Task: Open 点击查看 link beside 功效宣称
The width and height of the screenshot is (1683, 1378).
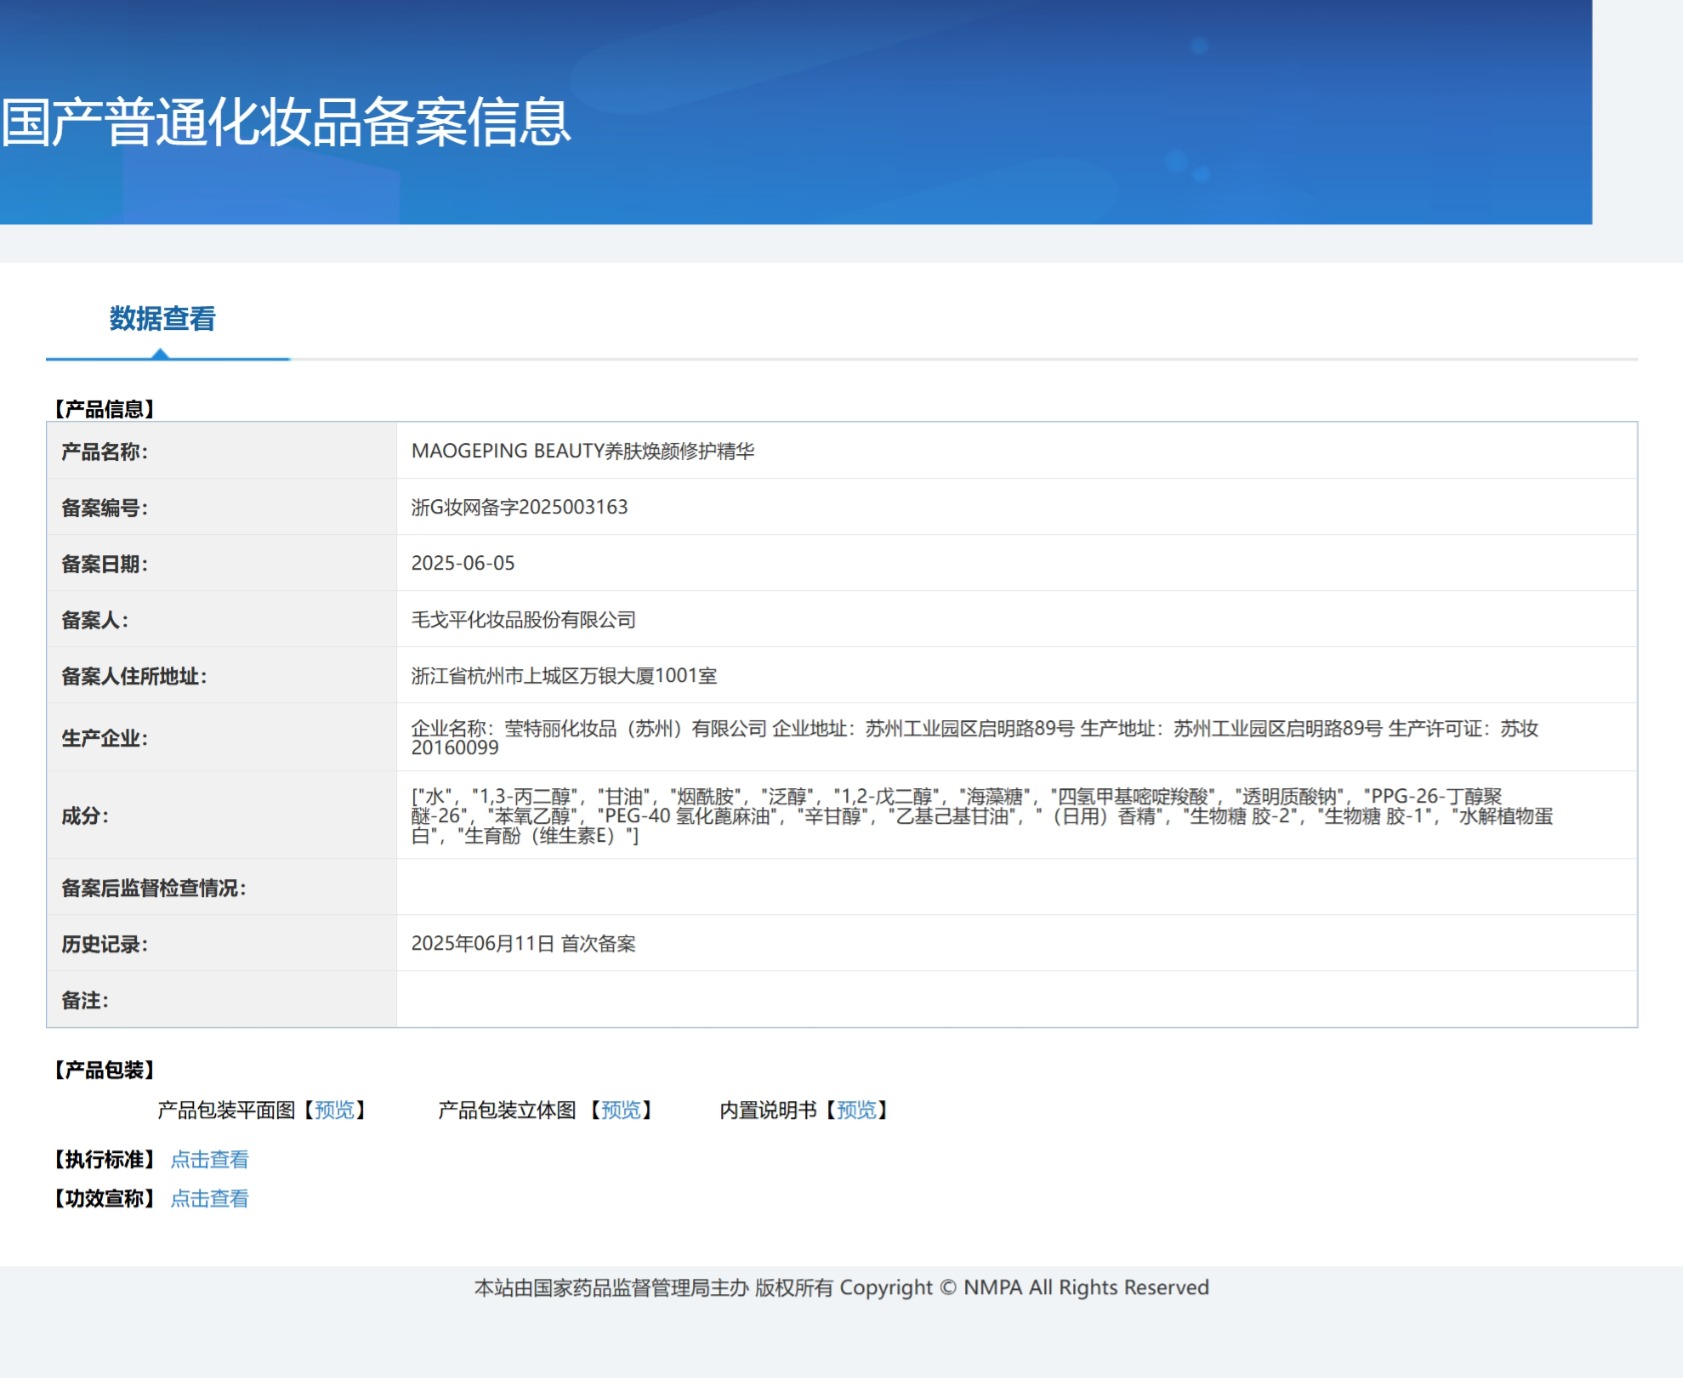Action: point(210,1199)
